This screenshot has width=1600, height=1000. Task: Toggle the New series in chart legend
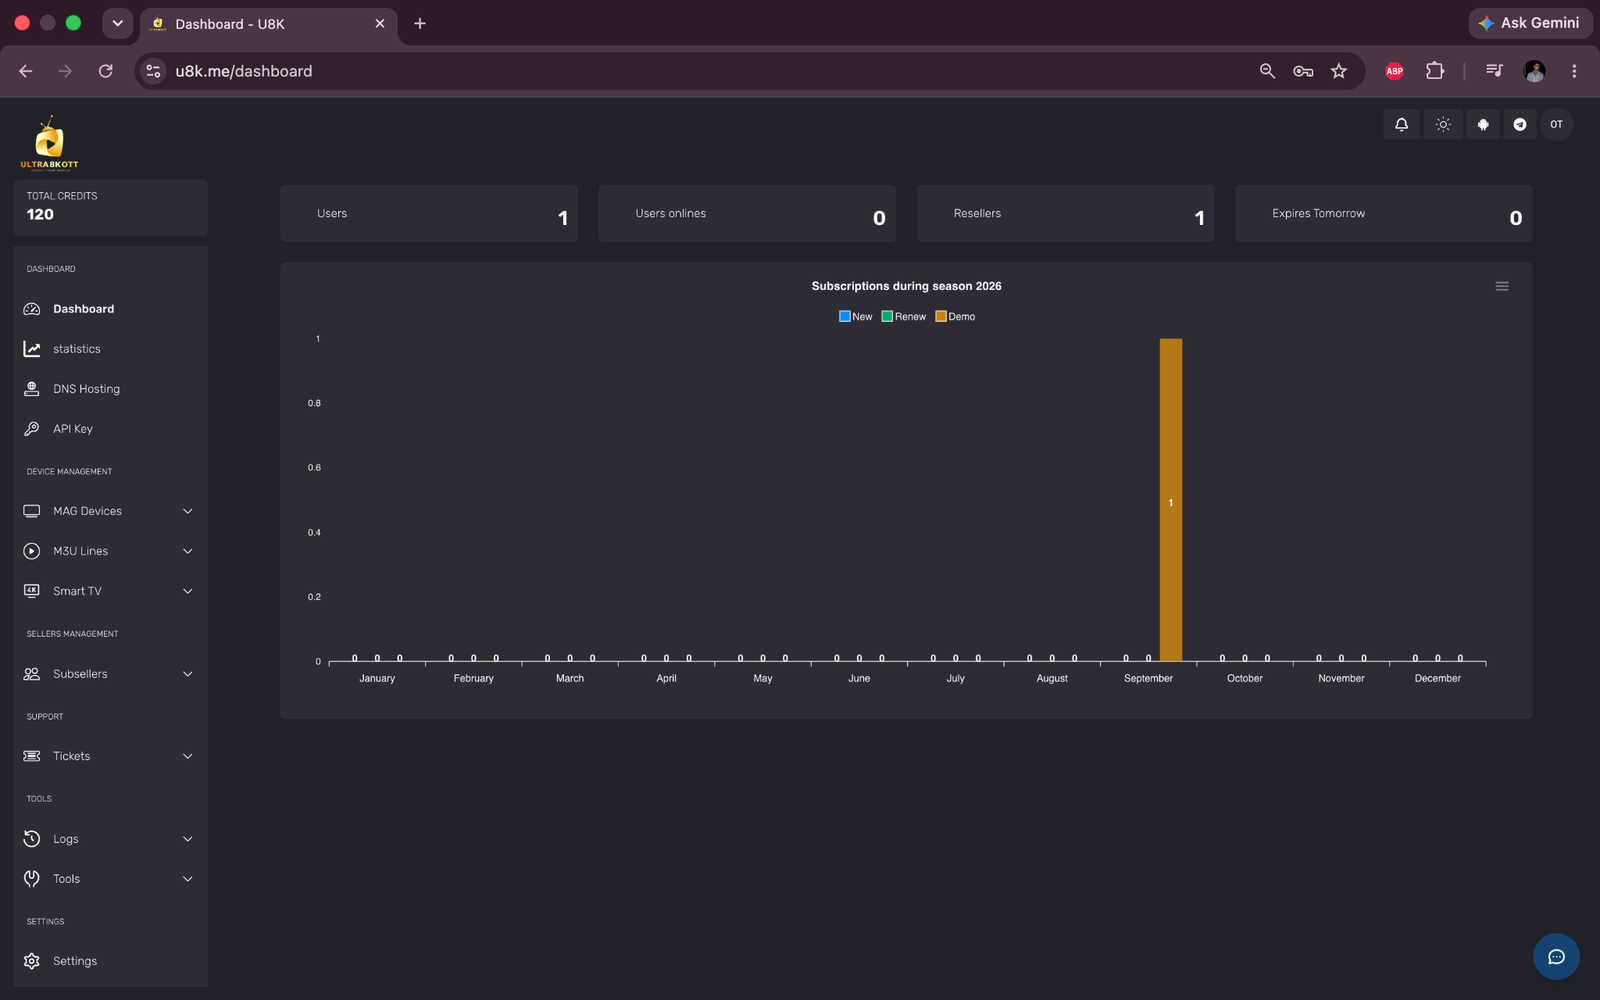click(856, 316)
